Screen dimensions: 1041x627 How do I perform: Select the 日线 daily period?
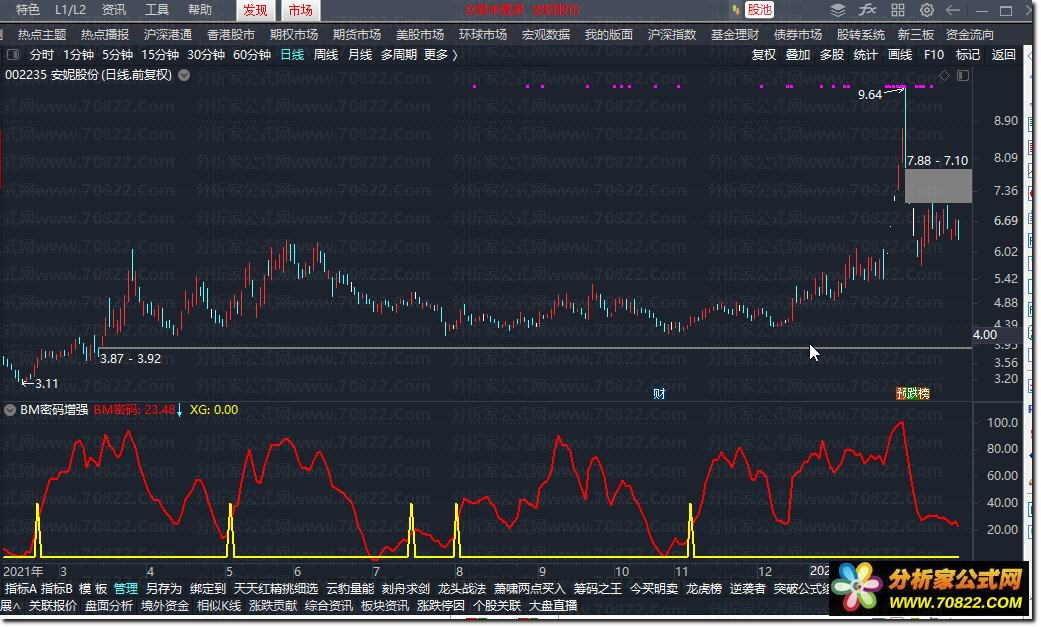(x=292, y=54)
